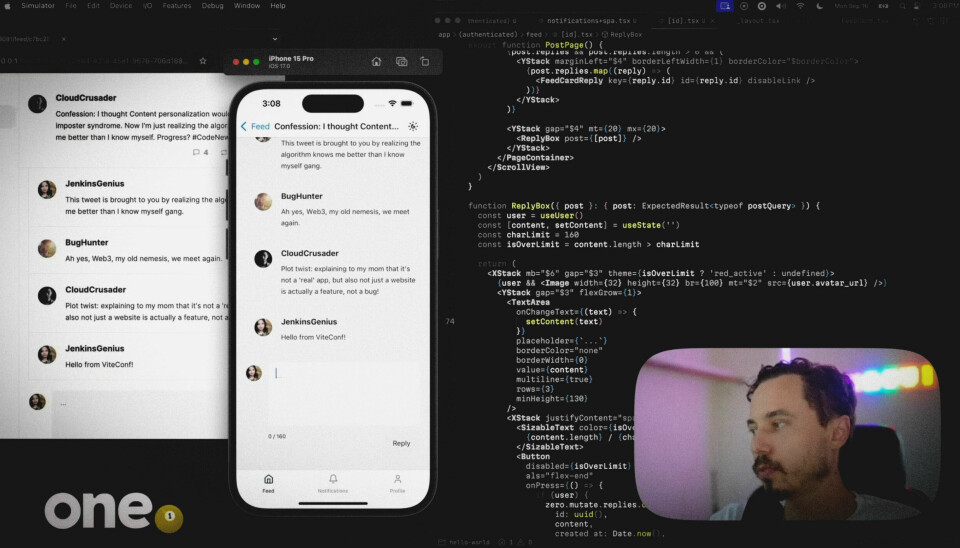Open the File menu
Viewport: 960px width, 548px height.
(71, 6)
